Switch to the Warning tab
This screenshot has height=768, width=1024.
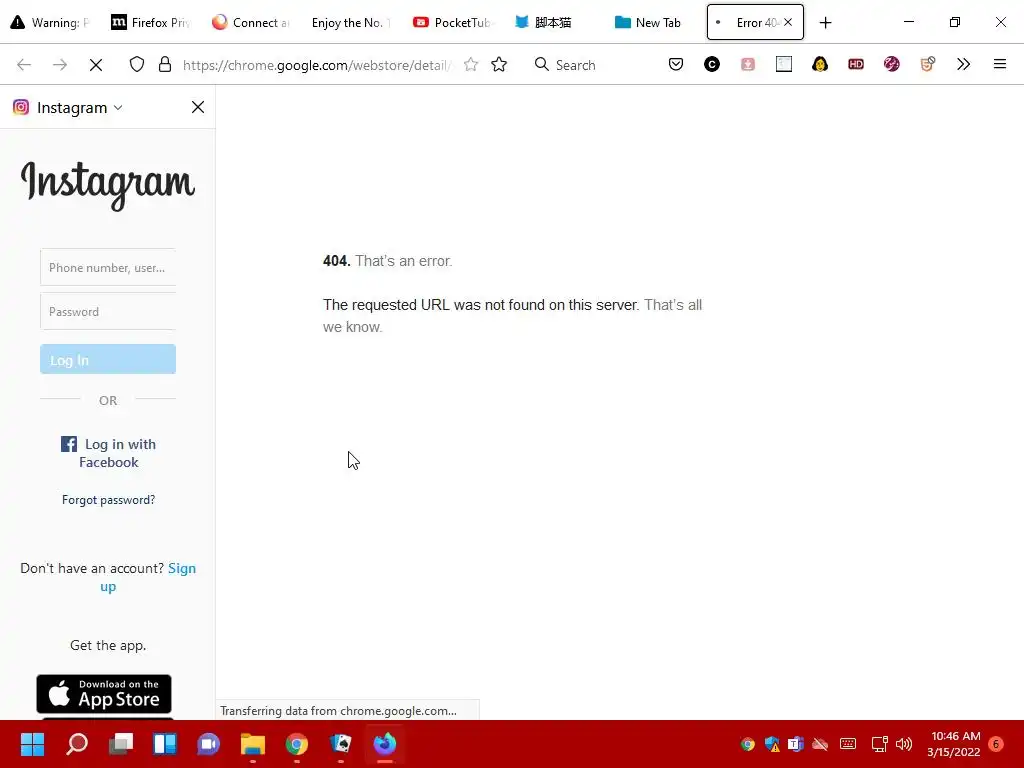coord(50,22)
